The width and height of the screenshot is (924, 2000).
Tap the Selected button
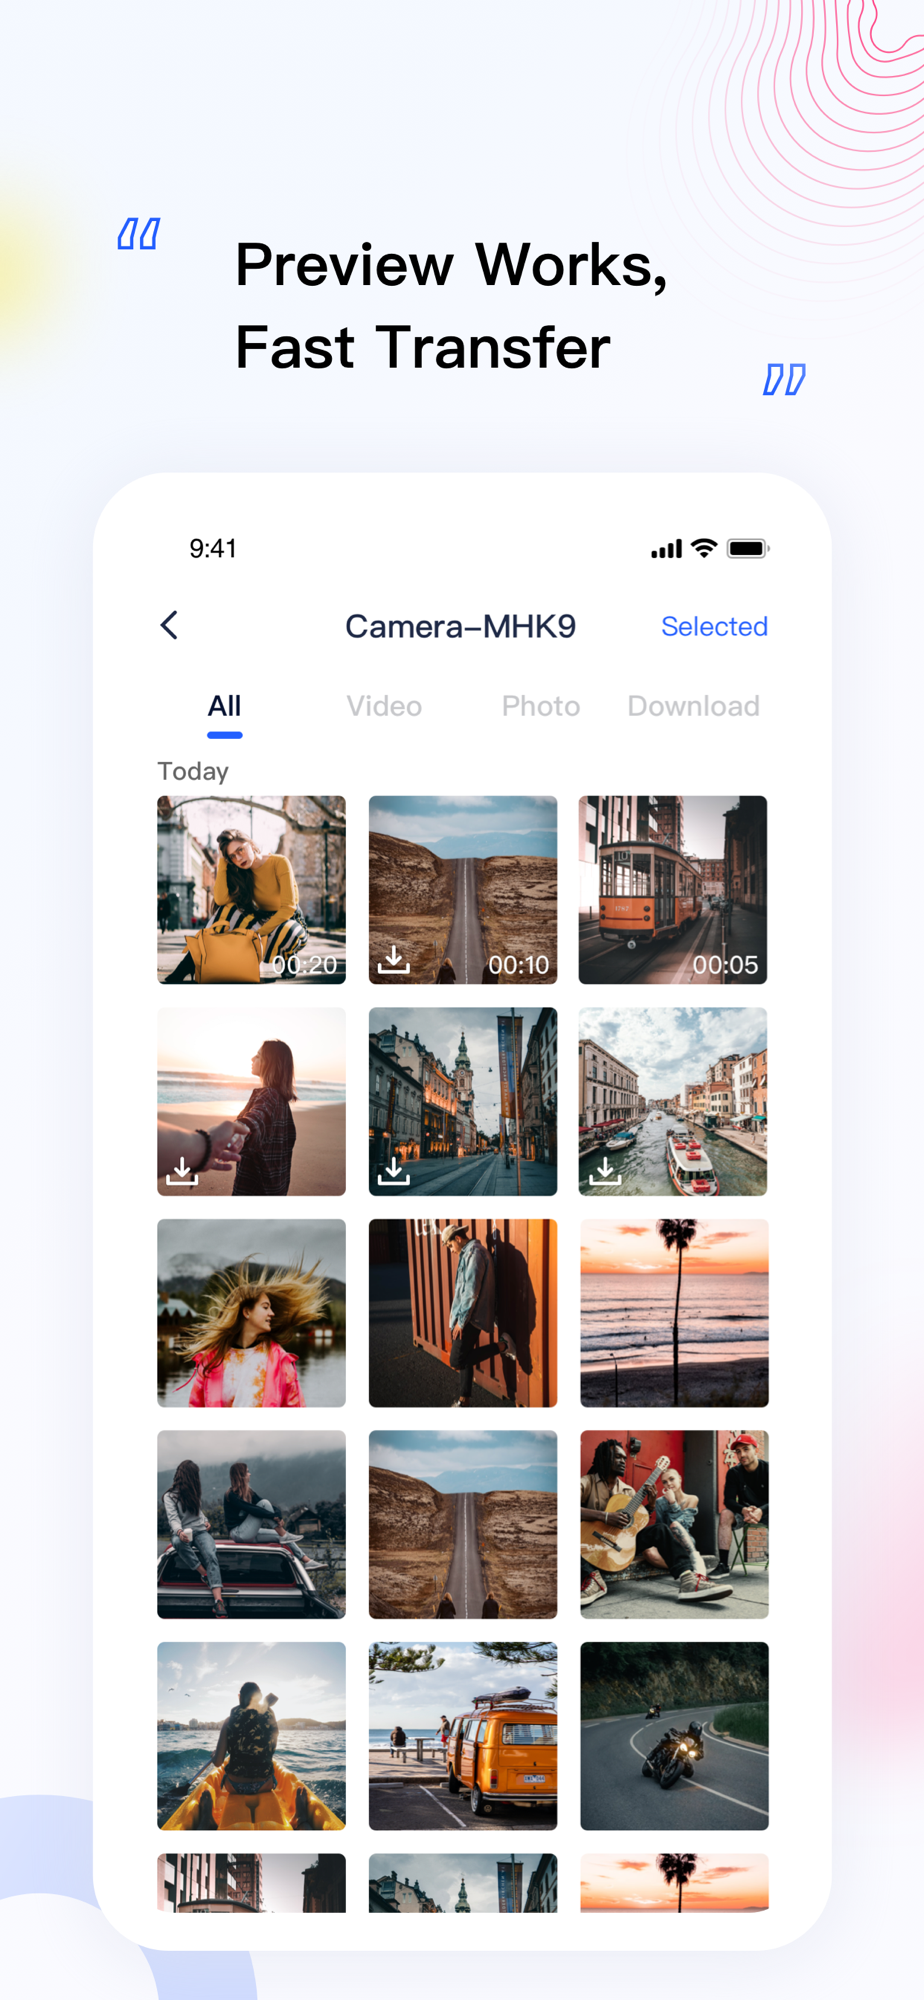click(714, 626)
